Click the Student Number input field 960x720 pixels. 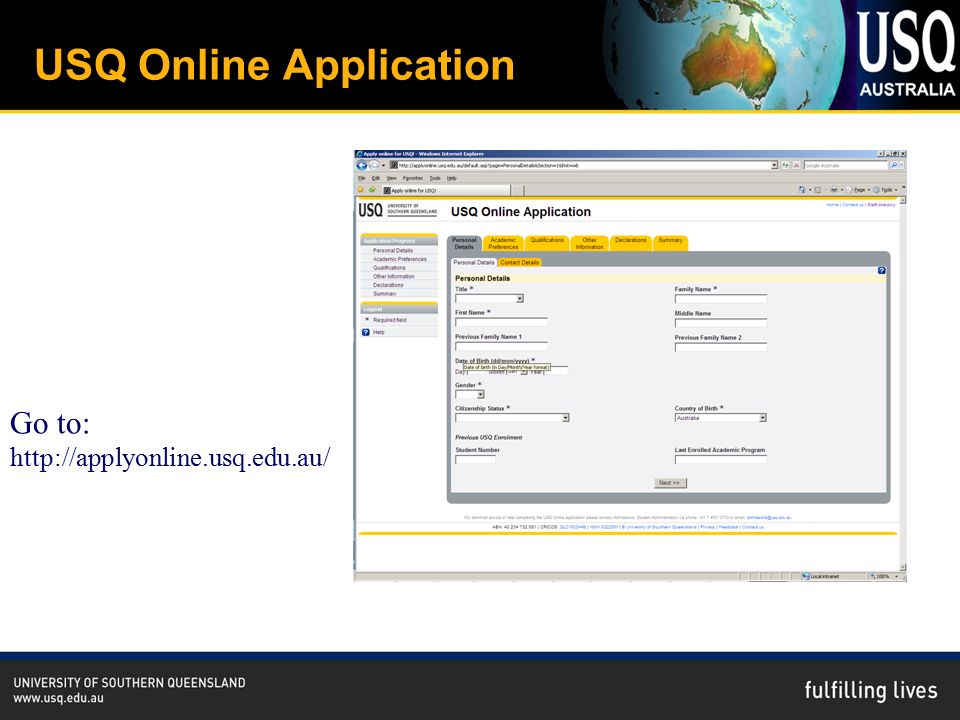[475, 459]
